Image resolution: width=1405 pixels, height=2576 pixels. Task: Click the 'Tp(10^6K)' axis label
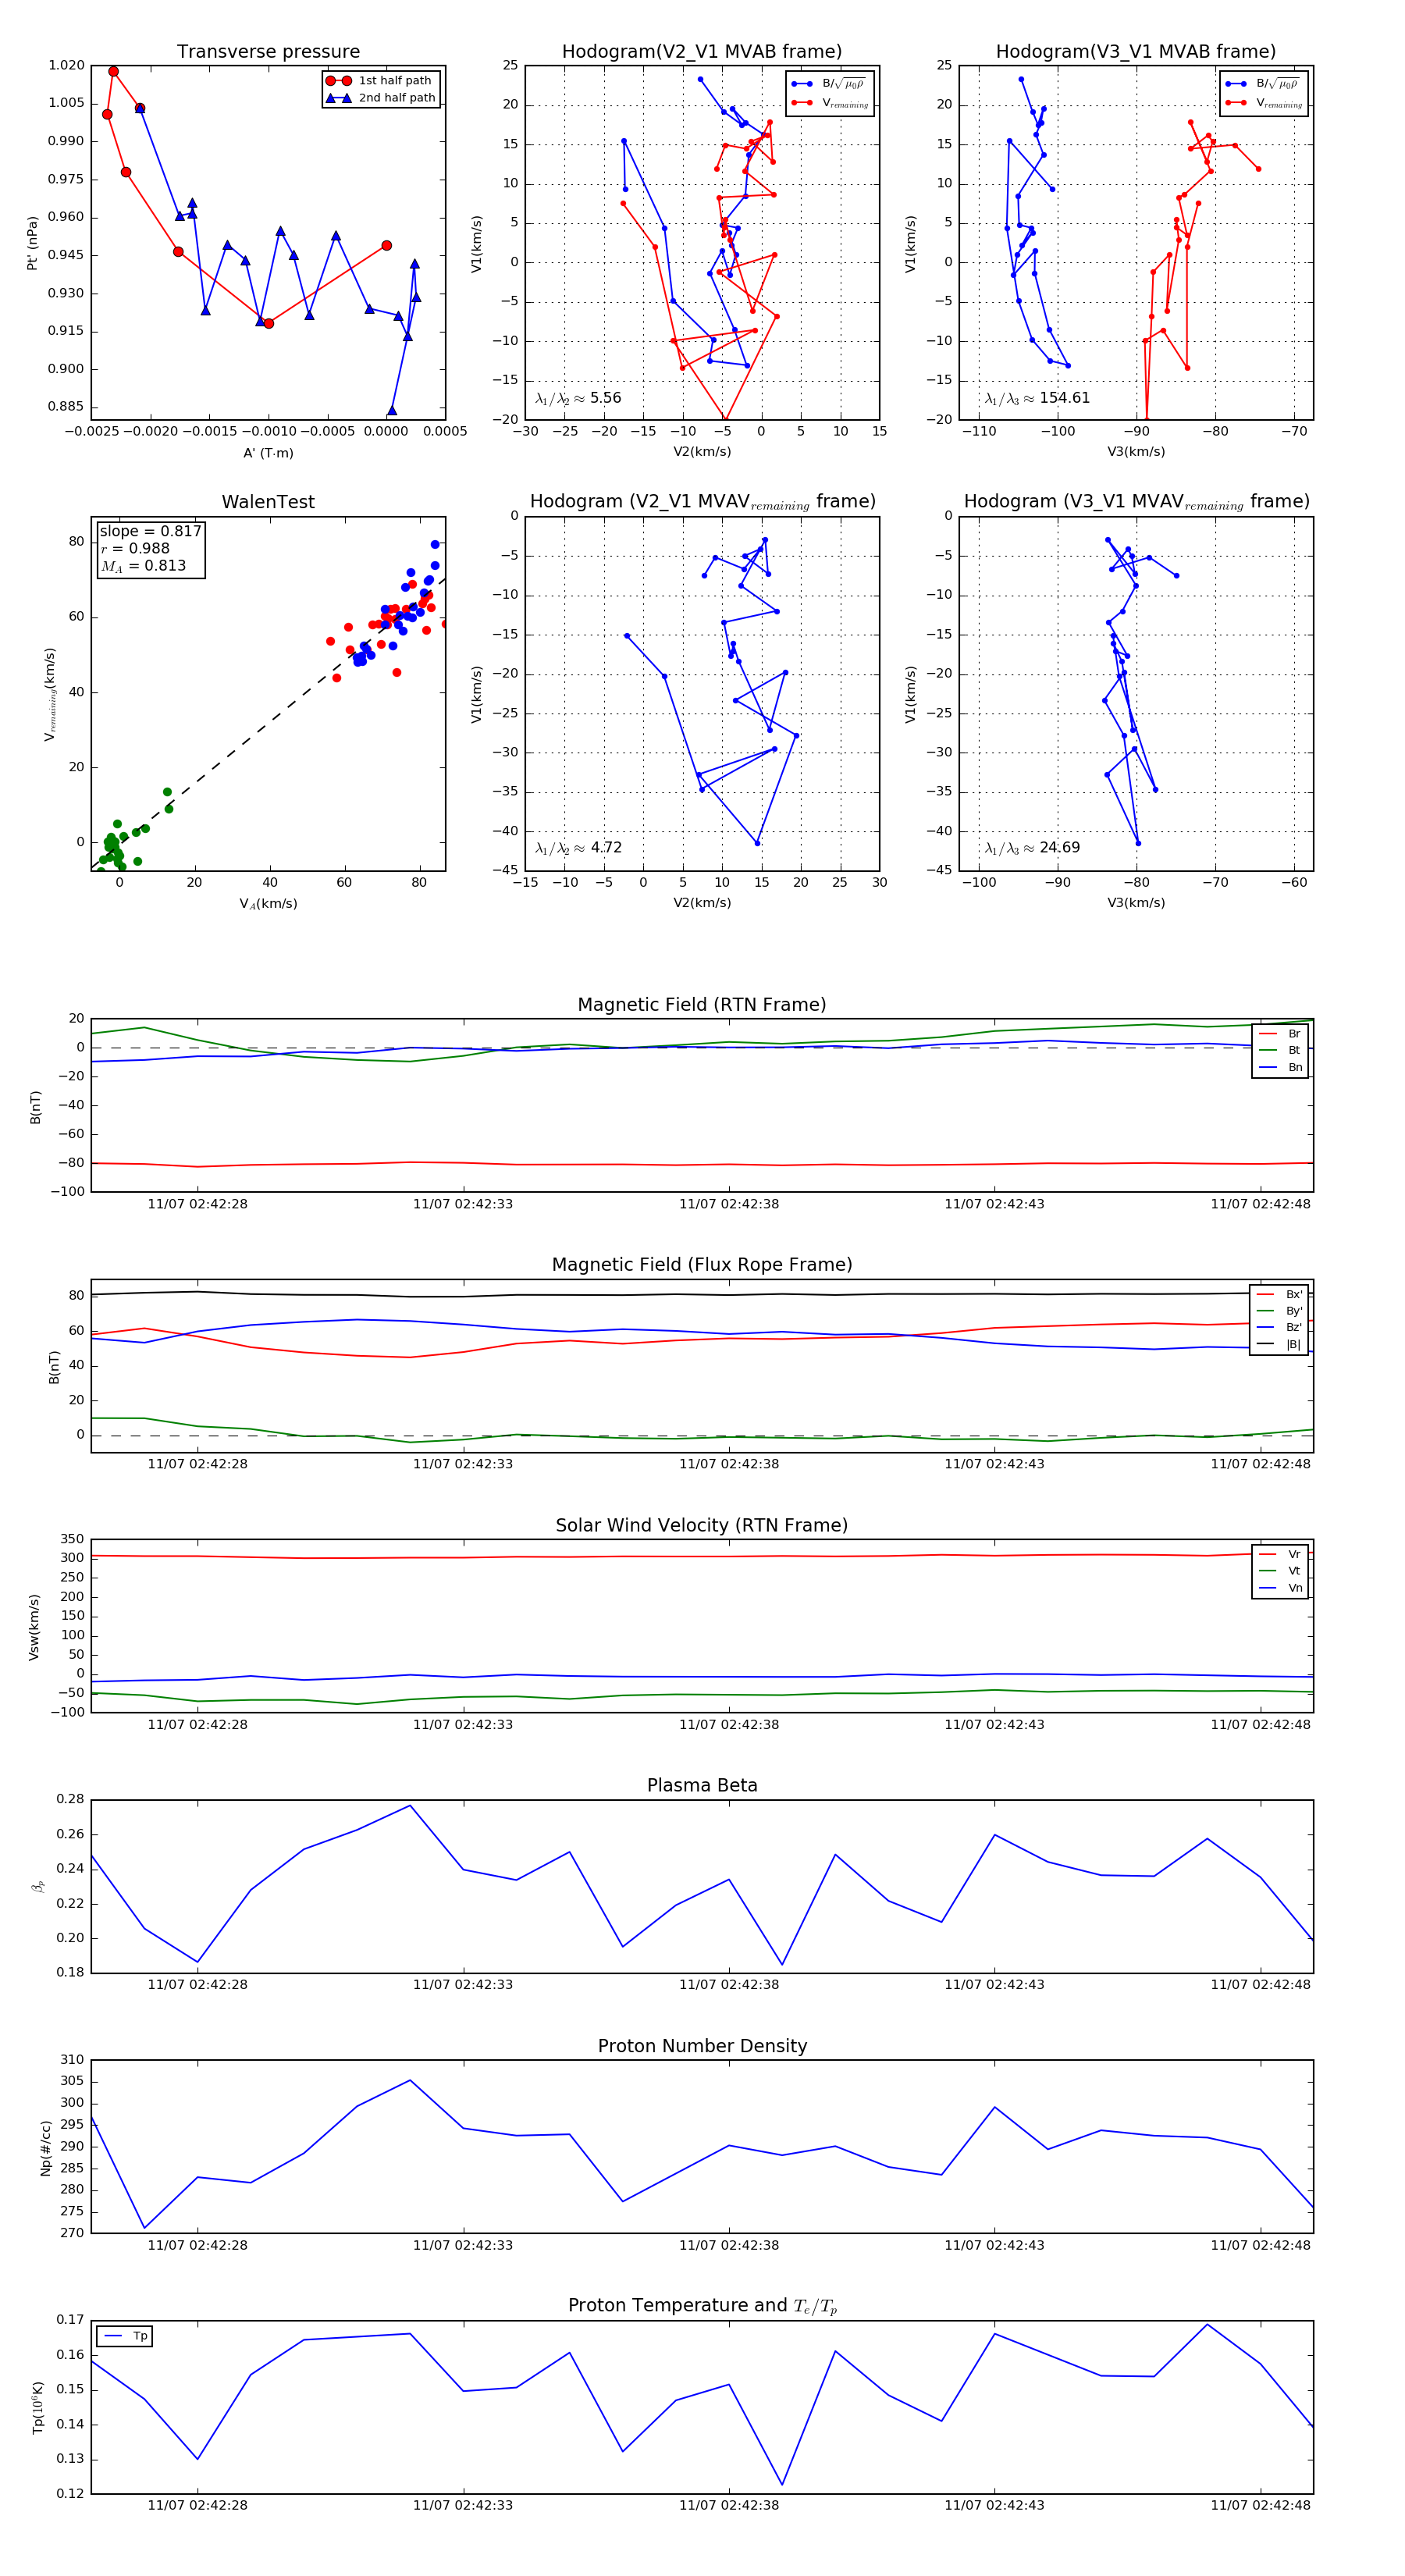[x=38, y=2407]
